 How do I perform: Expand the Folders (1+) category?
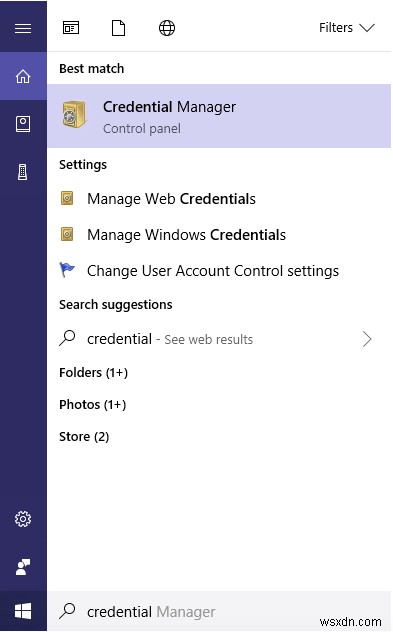tap(94, 372)
